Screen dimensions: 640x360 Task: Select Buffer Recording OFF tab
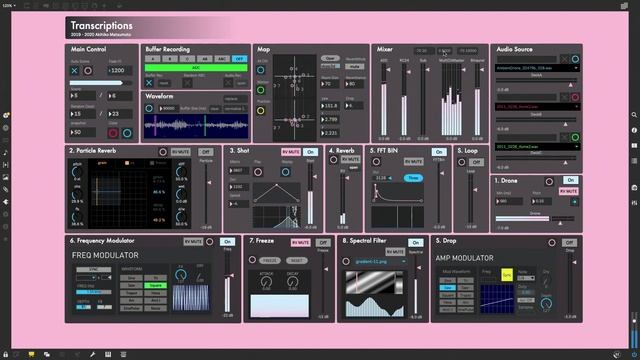[x=240, y=59]
